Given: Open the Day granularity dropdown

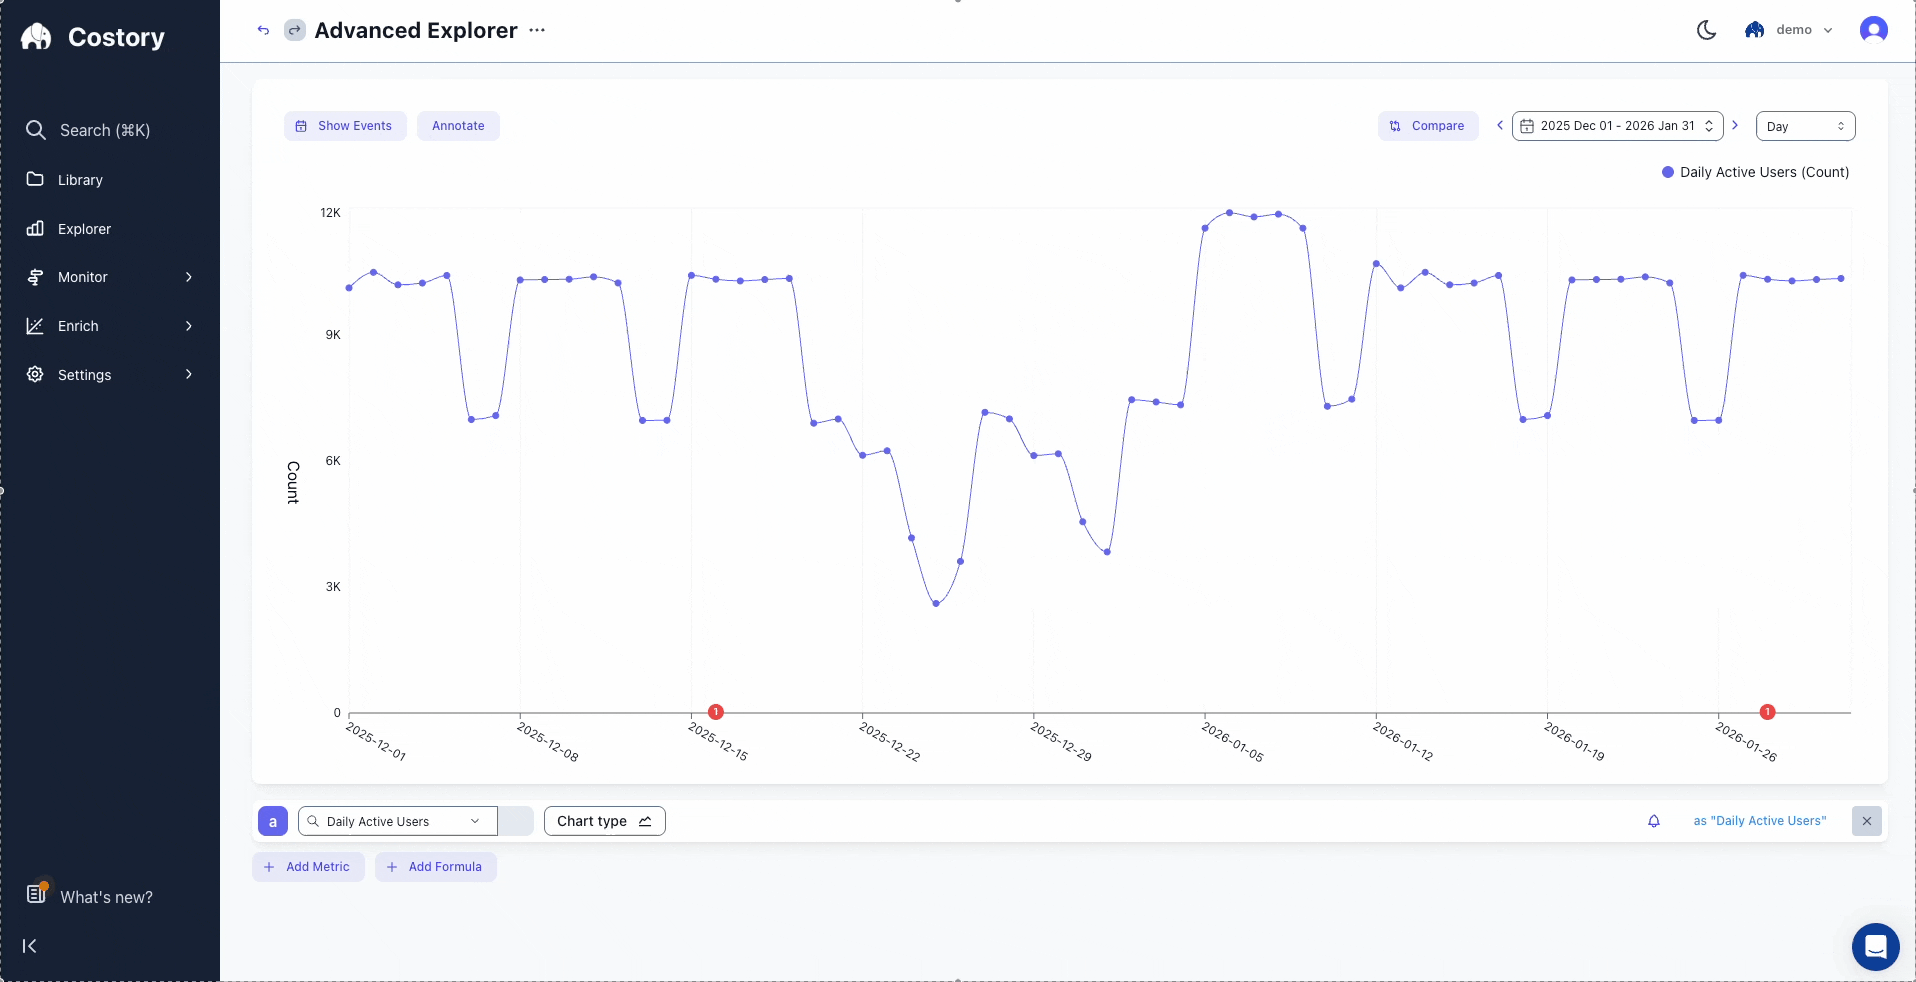Looking at the screenshot, I should tap(1805, 126).
